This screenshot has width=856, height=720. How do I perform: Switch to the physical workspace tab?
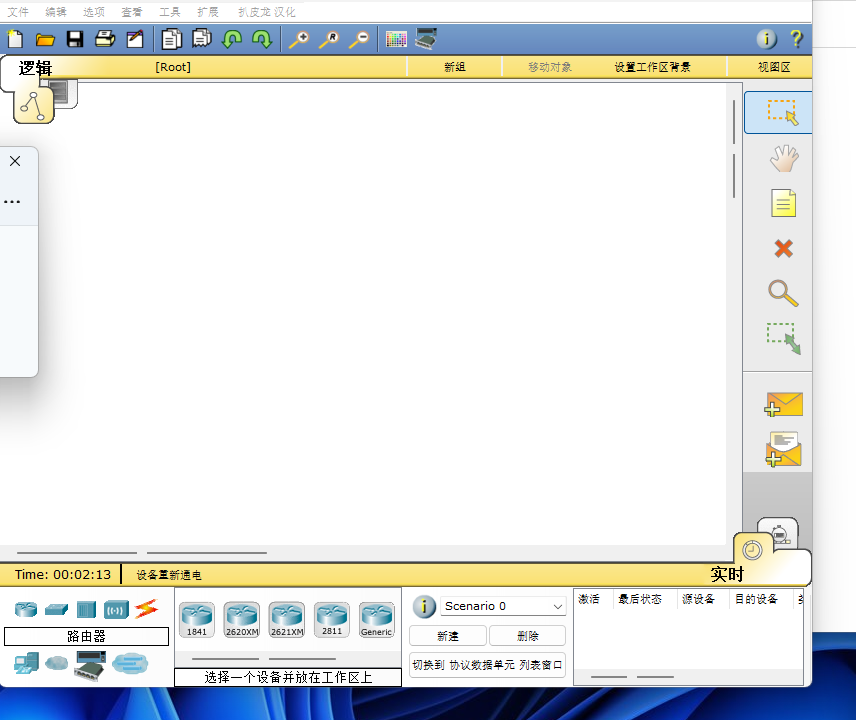(x=63, y=93)
